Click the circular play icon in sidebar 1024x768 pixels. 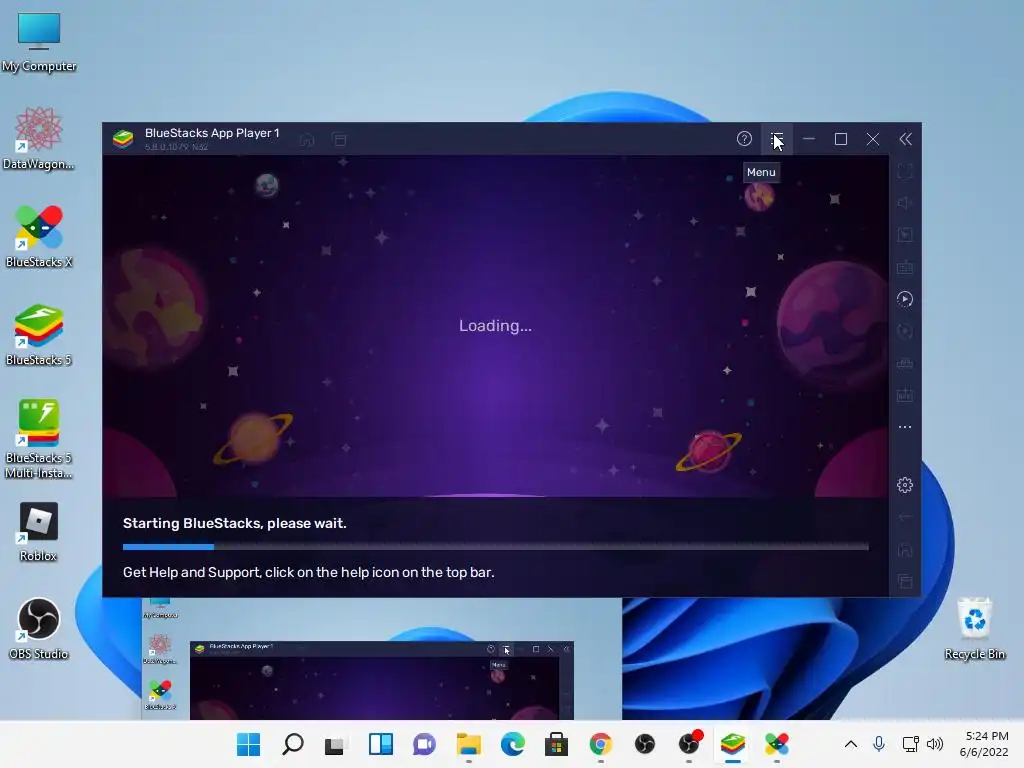click(x=904, y=299)
